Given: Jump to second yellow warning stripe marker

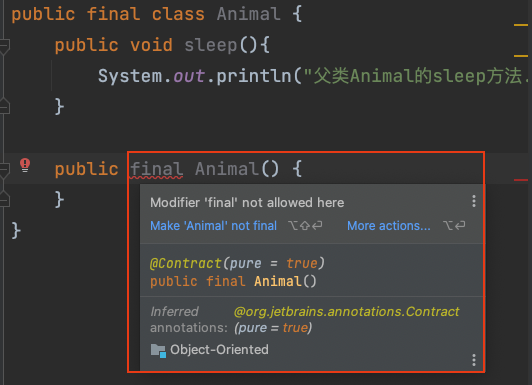Looking at the screenshot, I should pos(521,56).
